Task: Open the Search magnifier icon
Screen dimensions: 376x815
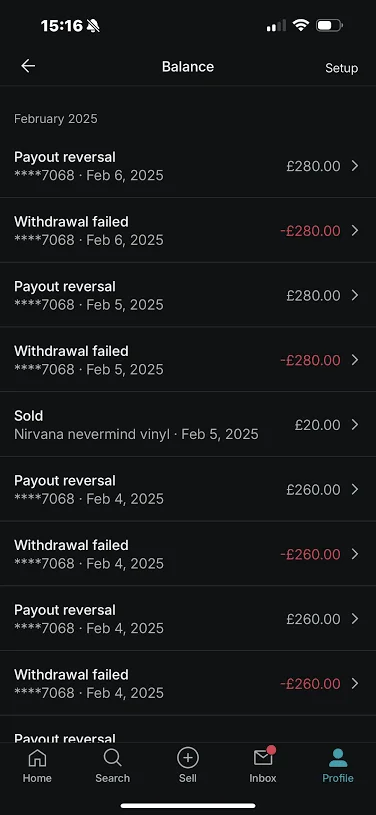Action: 112,758
